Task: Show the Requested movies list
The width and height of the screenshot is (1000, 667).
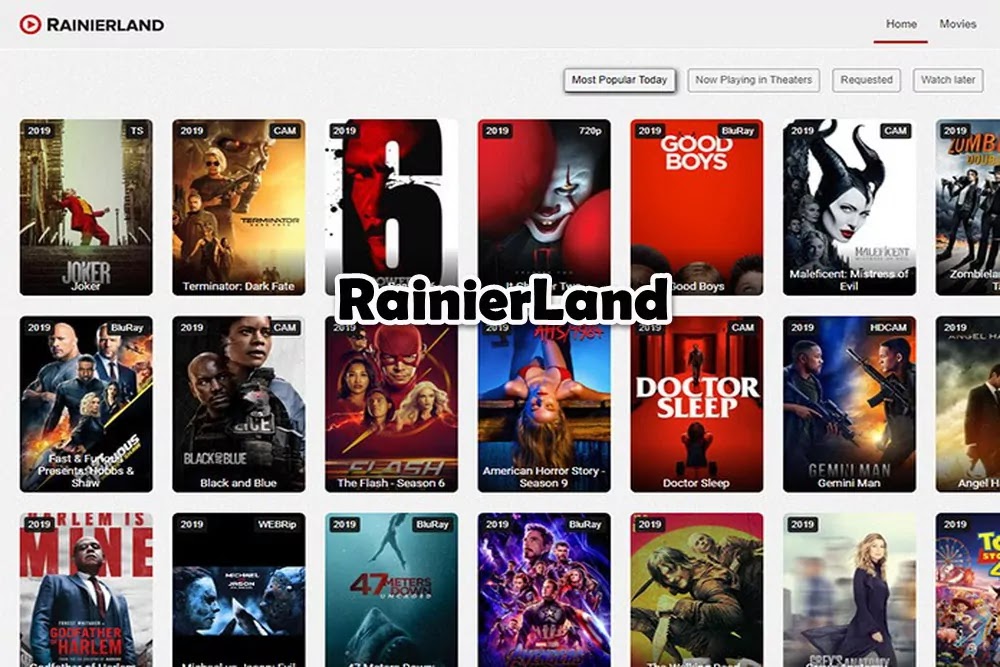Action: (866, 80)
